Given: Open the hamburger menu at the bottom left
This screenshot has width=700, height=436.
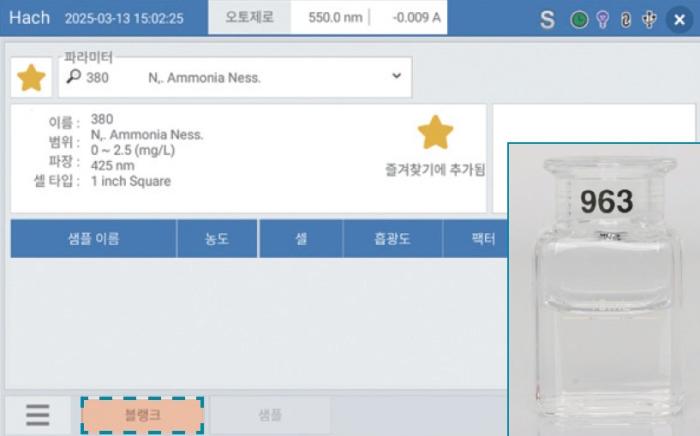Looking at the screenshot, I should coord(38,415).
